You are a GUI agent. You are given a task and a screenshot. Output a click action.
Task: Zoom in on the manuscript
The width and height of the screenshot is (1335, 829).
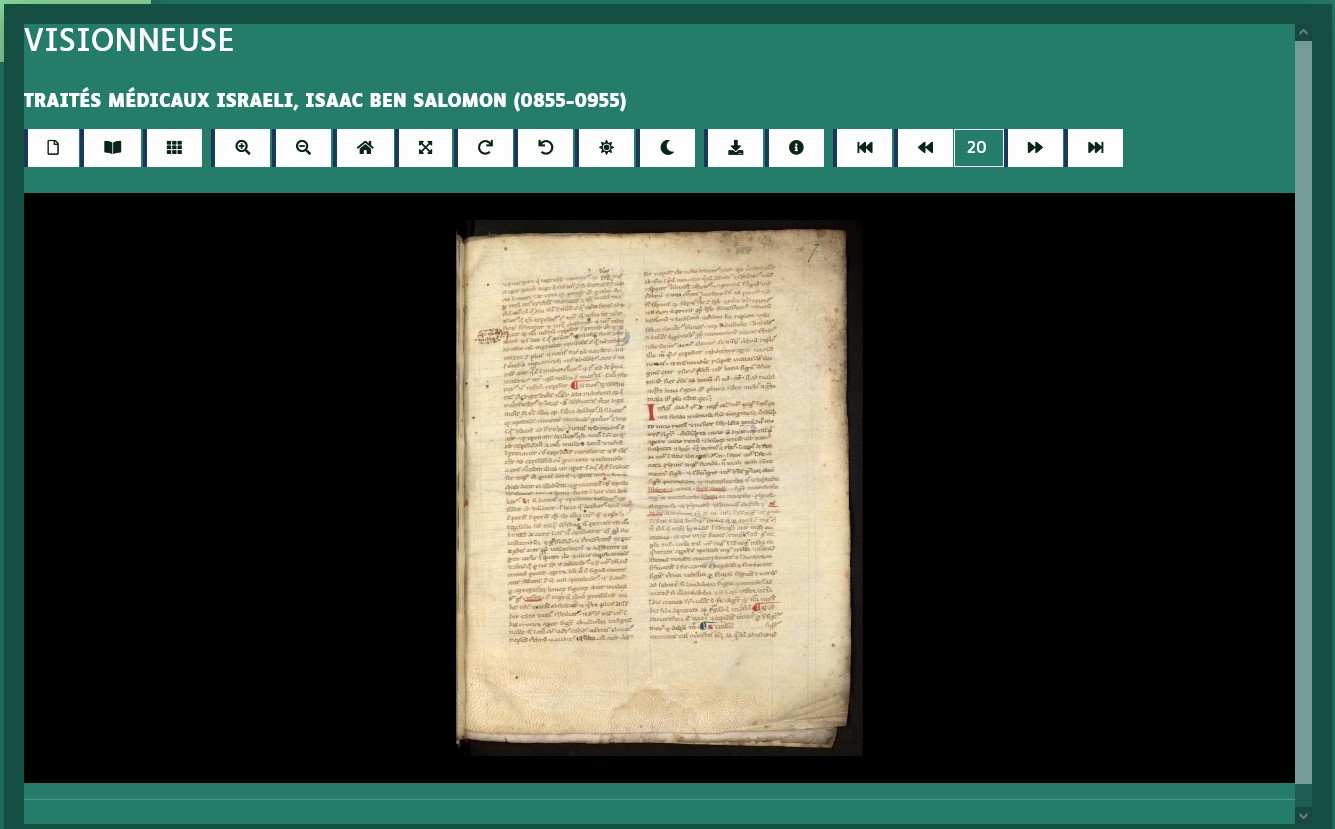pos(242,148)
